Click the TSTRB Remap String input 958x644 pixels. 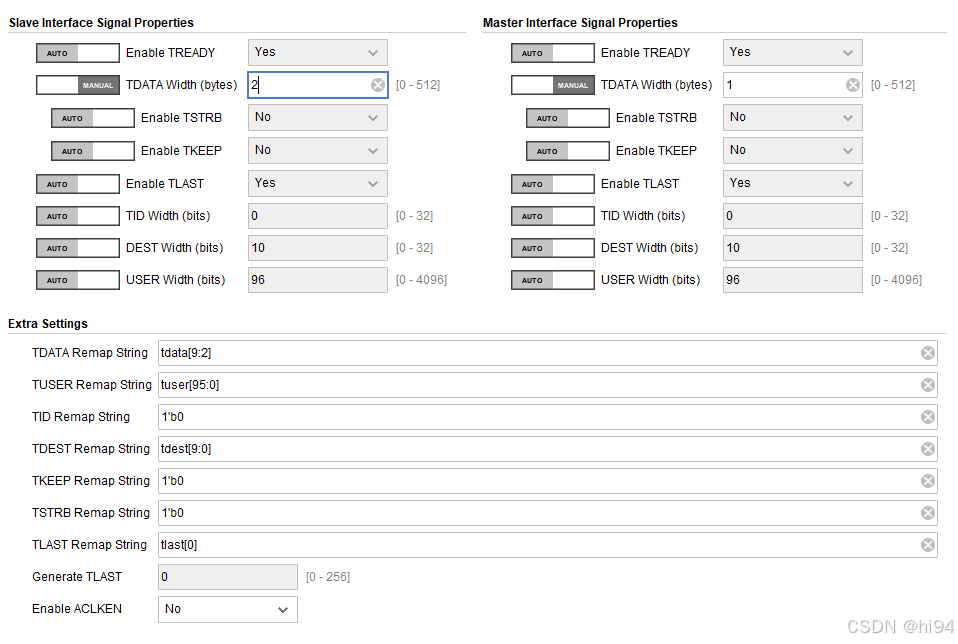(547, 513)
